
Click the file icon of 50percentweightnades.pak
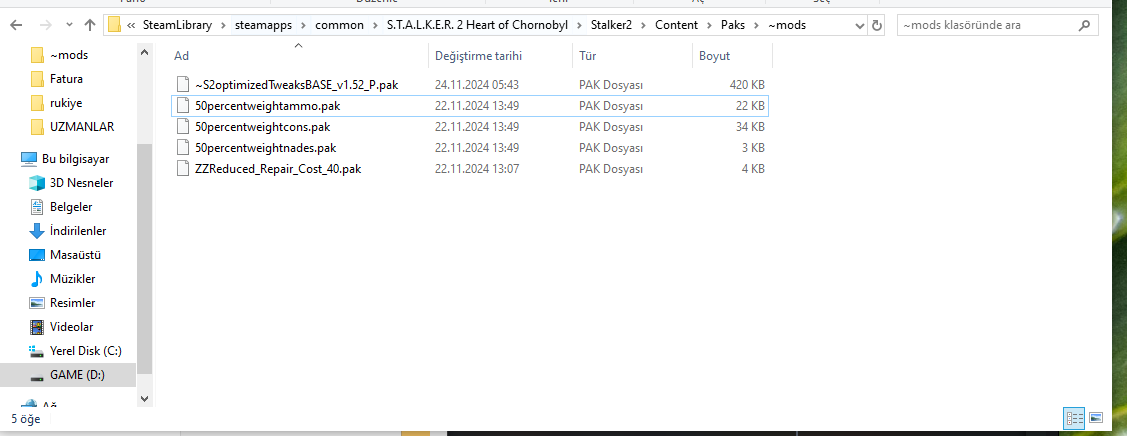(x=183, y=148)
